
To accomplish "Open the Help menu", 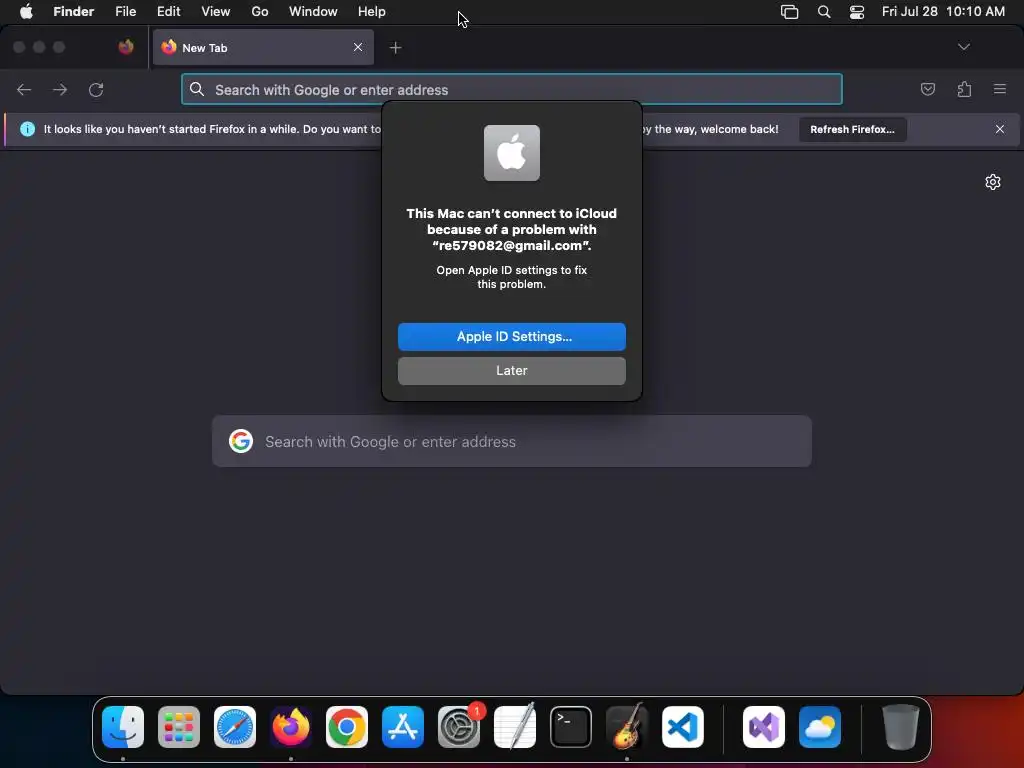I will point(372,12).
